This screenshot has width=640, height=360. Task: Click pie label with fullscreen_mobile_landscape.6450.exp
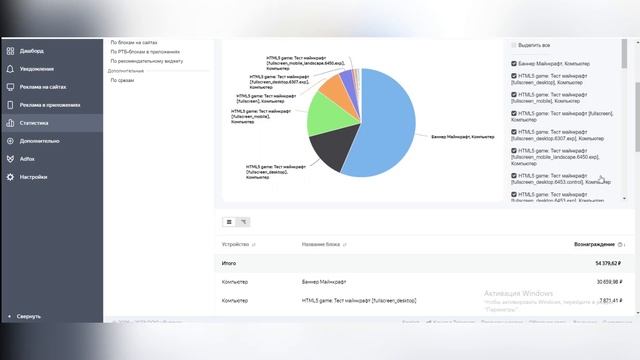(x=306, y=63)
